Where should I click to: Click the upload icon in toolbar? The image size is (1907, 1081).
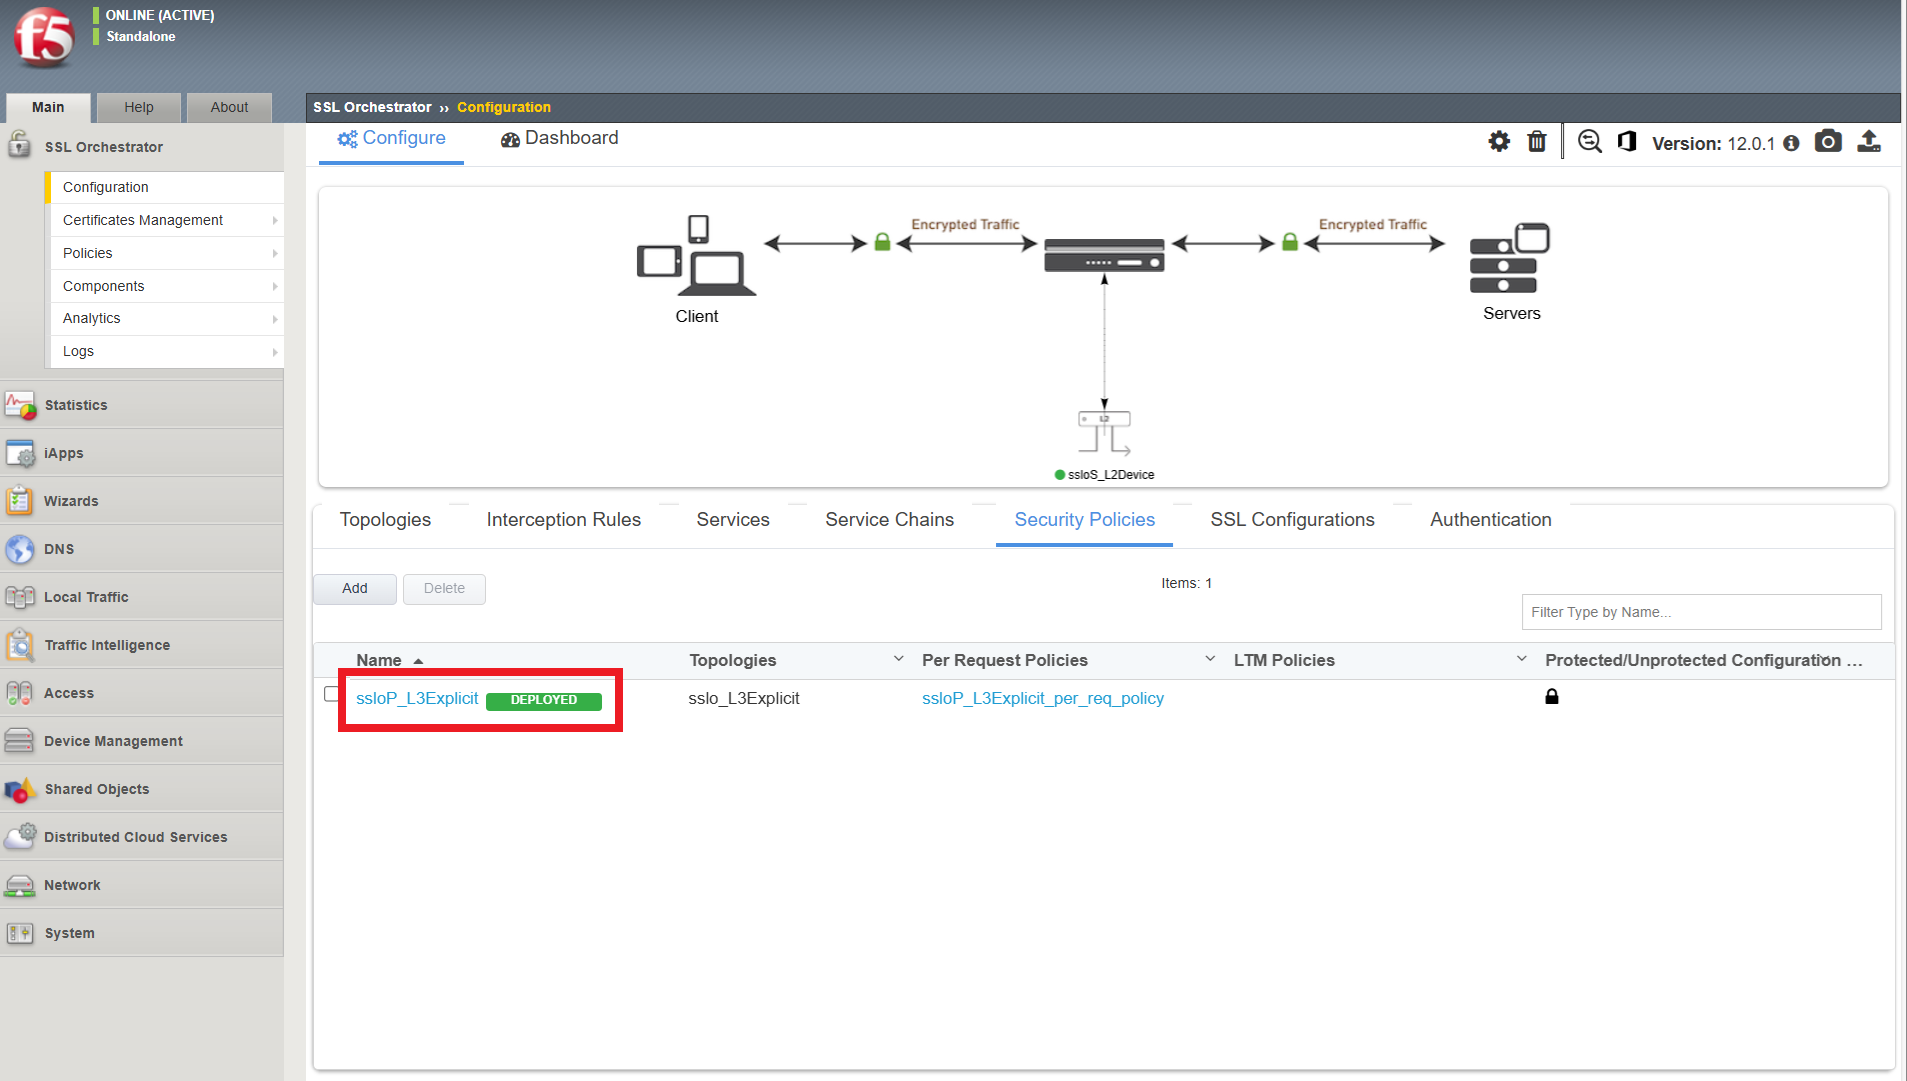(1869, 141)
